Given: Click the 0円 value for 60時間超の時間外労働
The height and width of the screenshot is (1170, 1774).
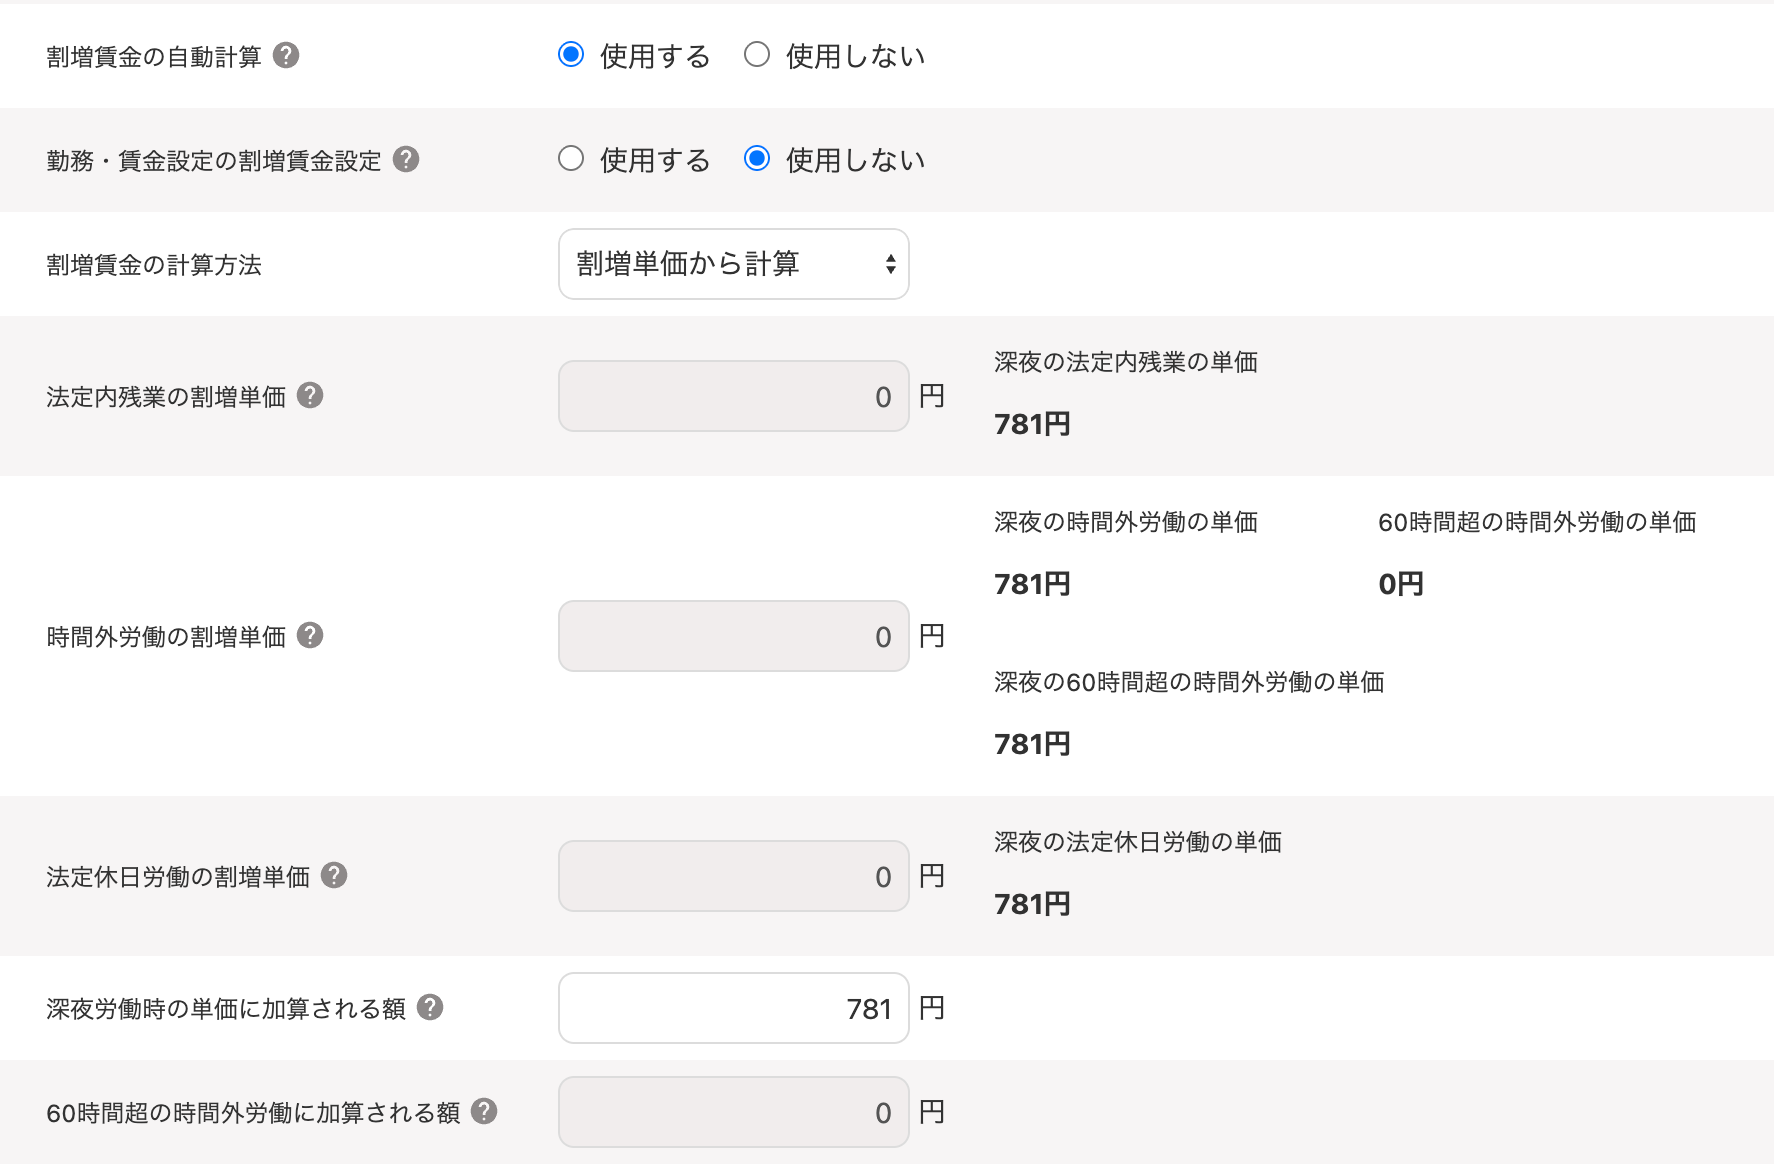Looking at the screenshot, I should pos(1401,584).
